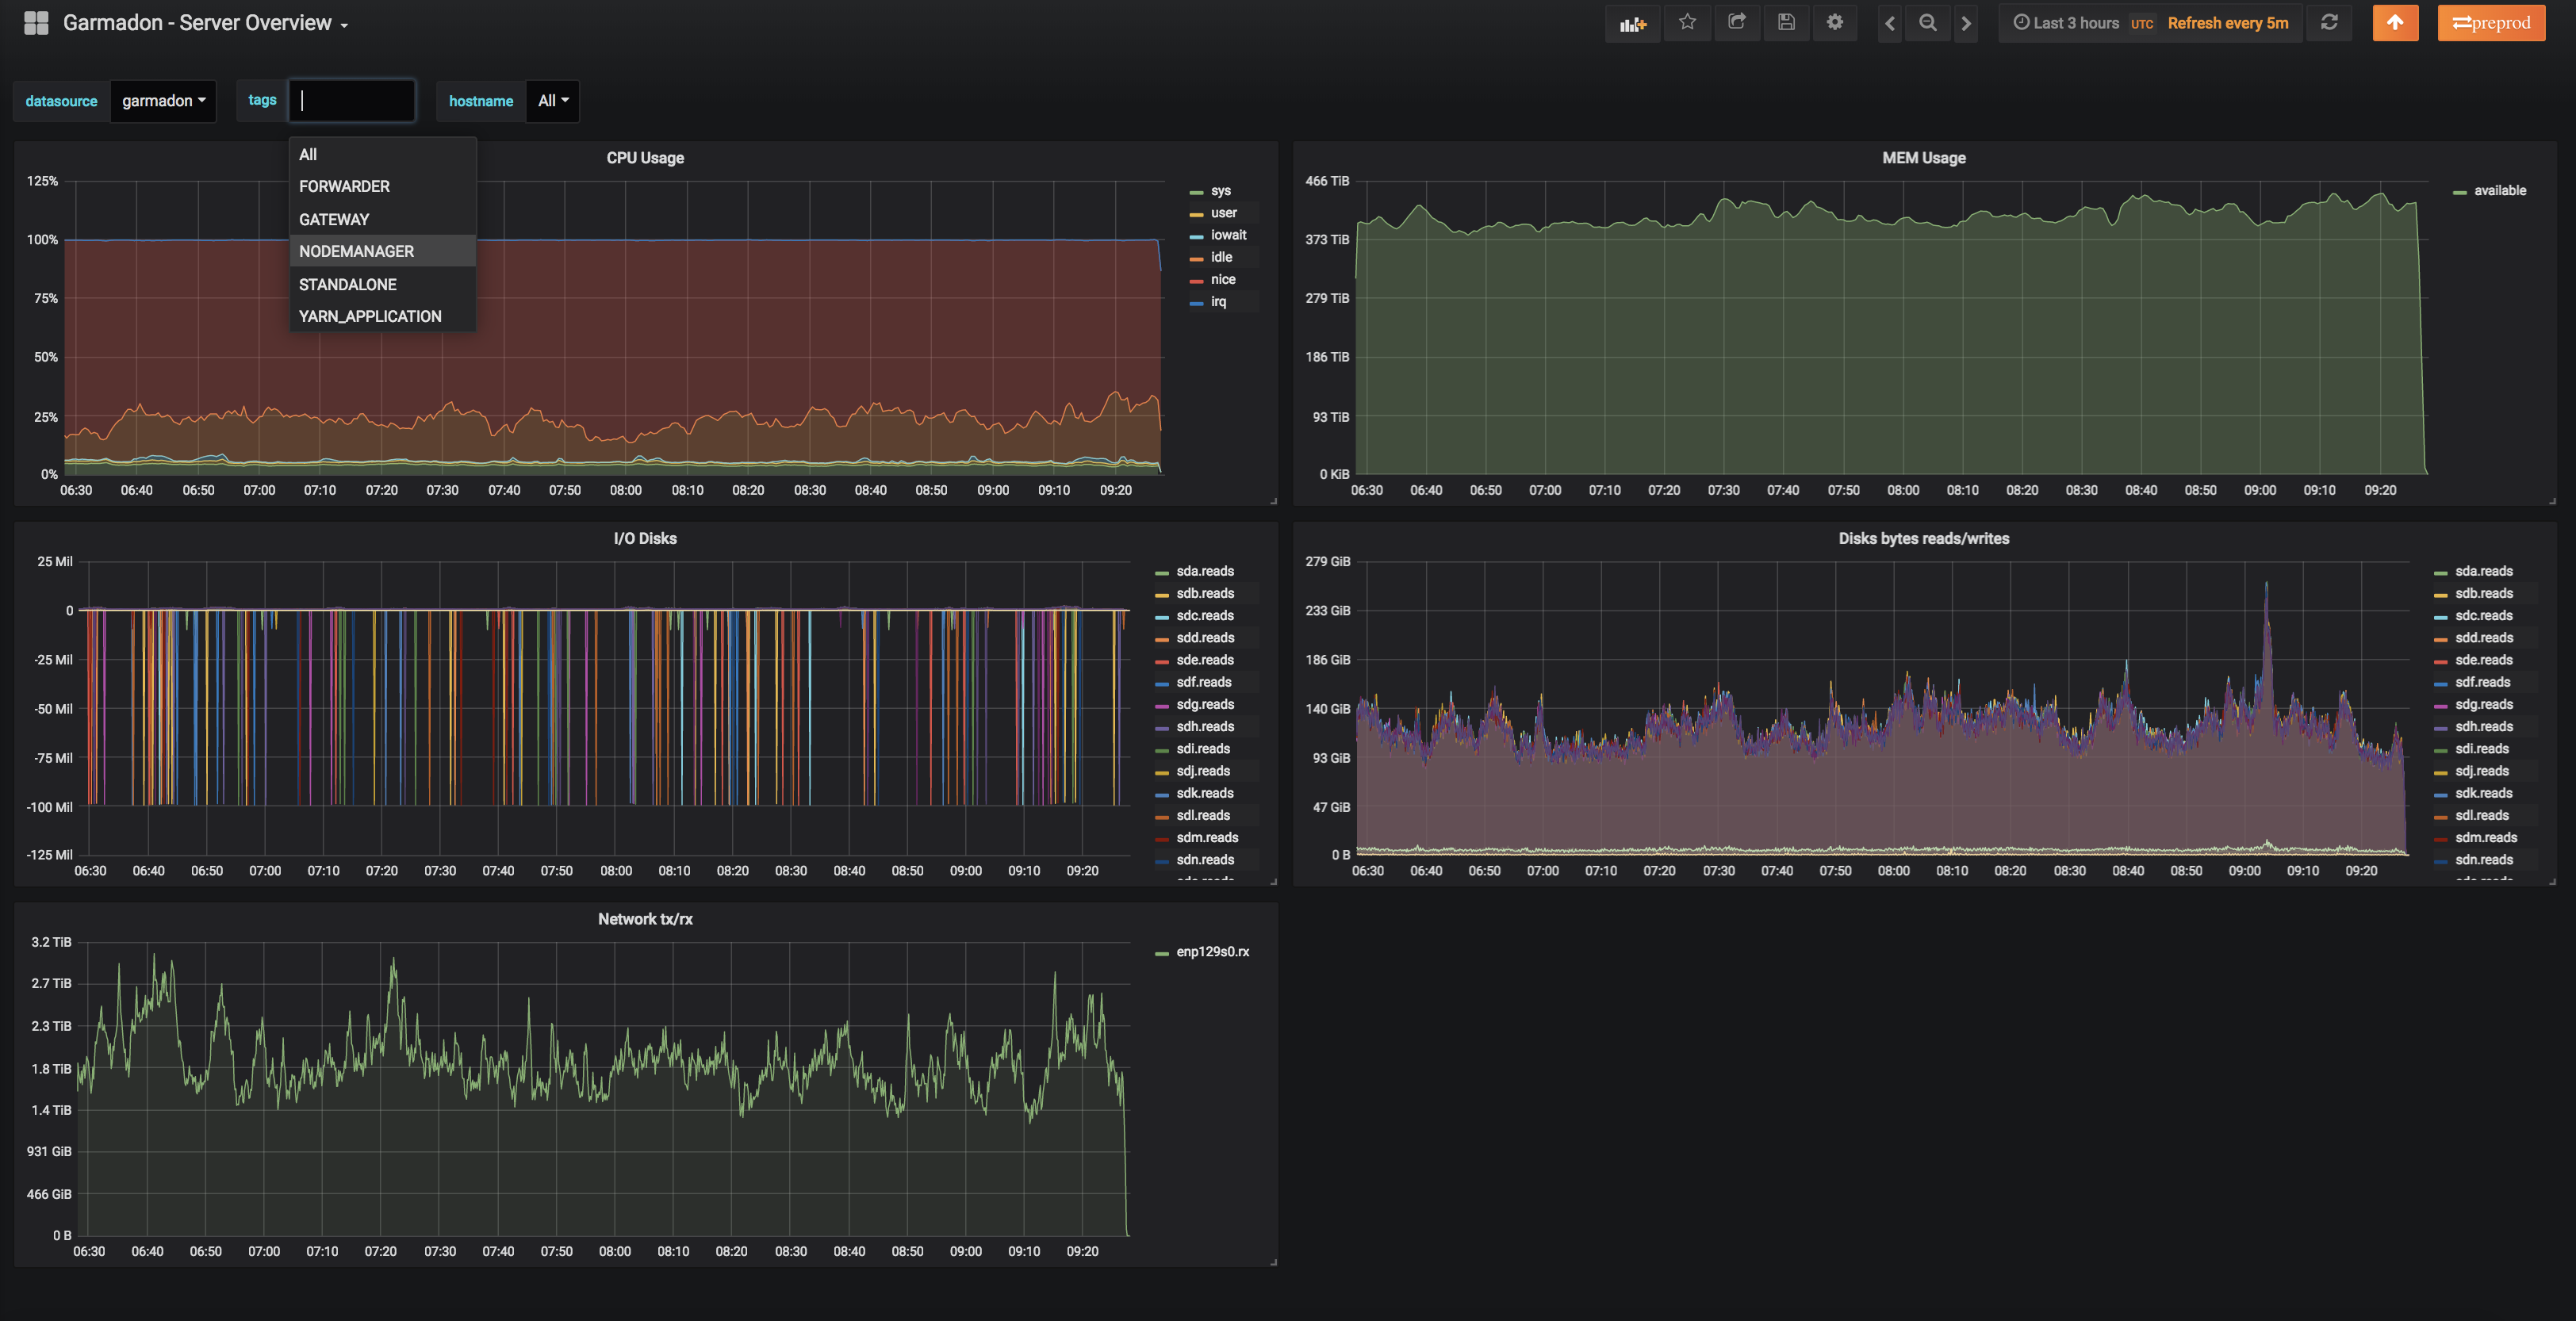Expand the Garmadon - Server Overview dashboard picker
Viewport: 2576px width, 1321px height.
coord(205,23)
